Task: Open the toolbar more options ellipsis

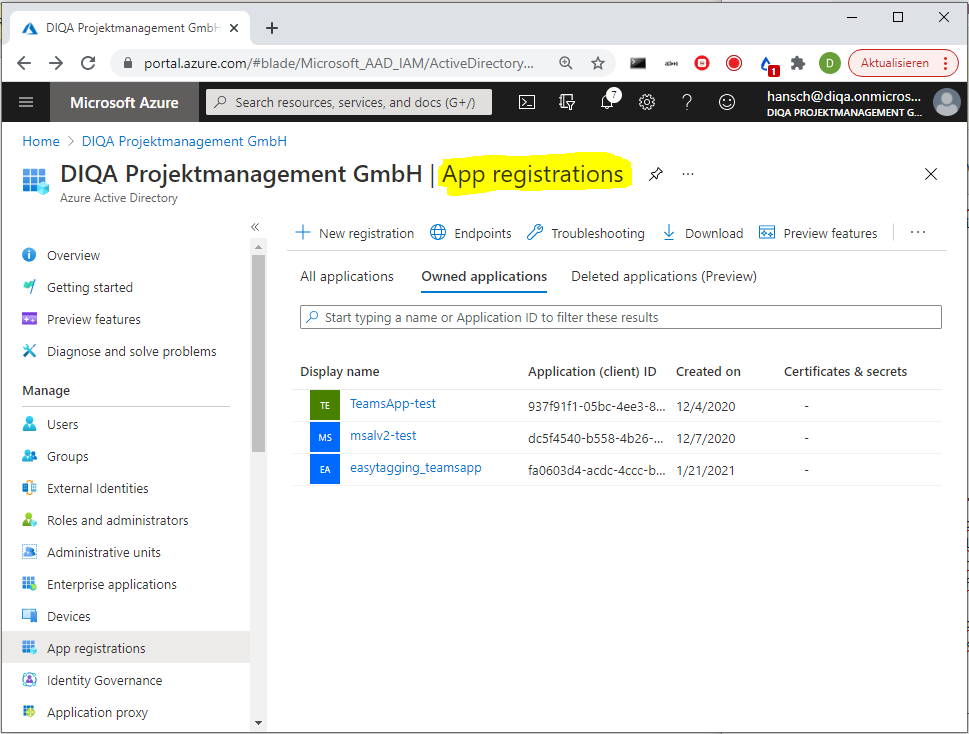Action: 918,233
